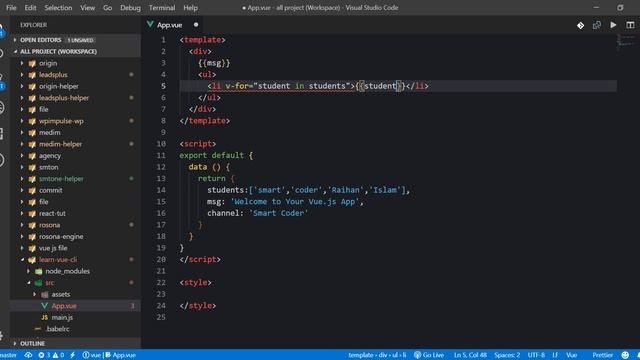Viewport: 640px width, 360px height.
Task: Click the code minimap at editor's right edge
Action: point(626,42)
